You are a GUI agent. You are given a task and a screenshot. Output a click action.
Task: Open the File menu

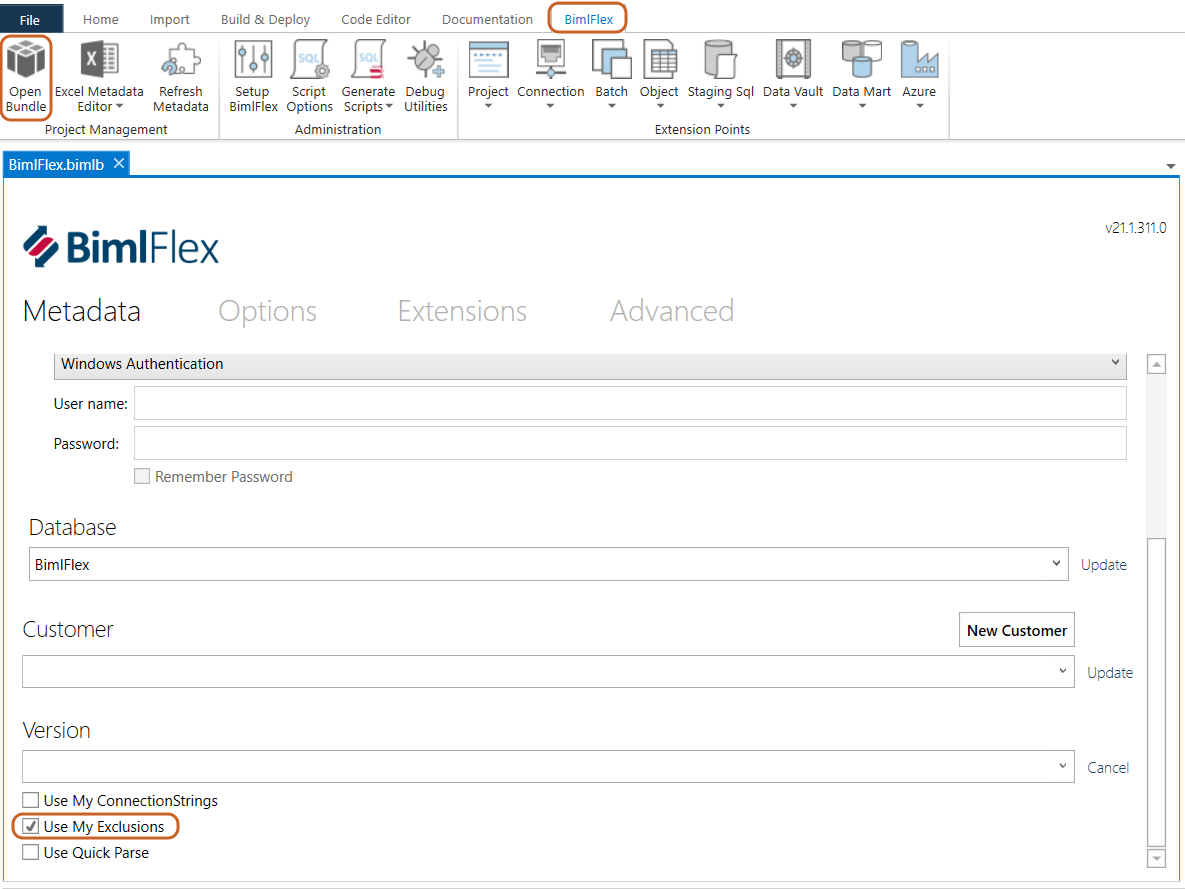[x=30, y=20]
